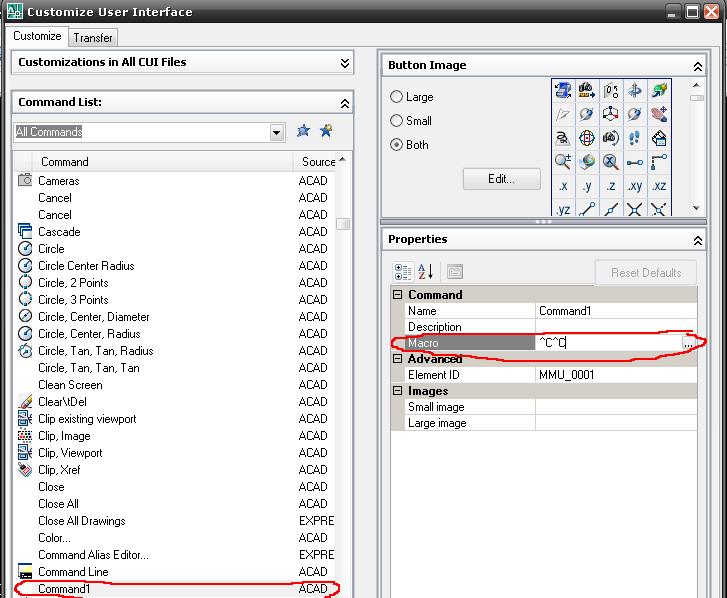Click the Reset Defaults button
The height and width of the screenshot is (598, 727).
click(645, 273)
